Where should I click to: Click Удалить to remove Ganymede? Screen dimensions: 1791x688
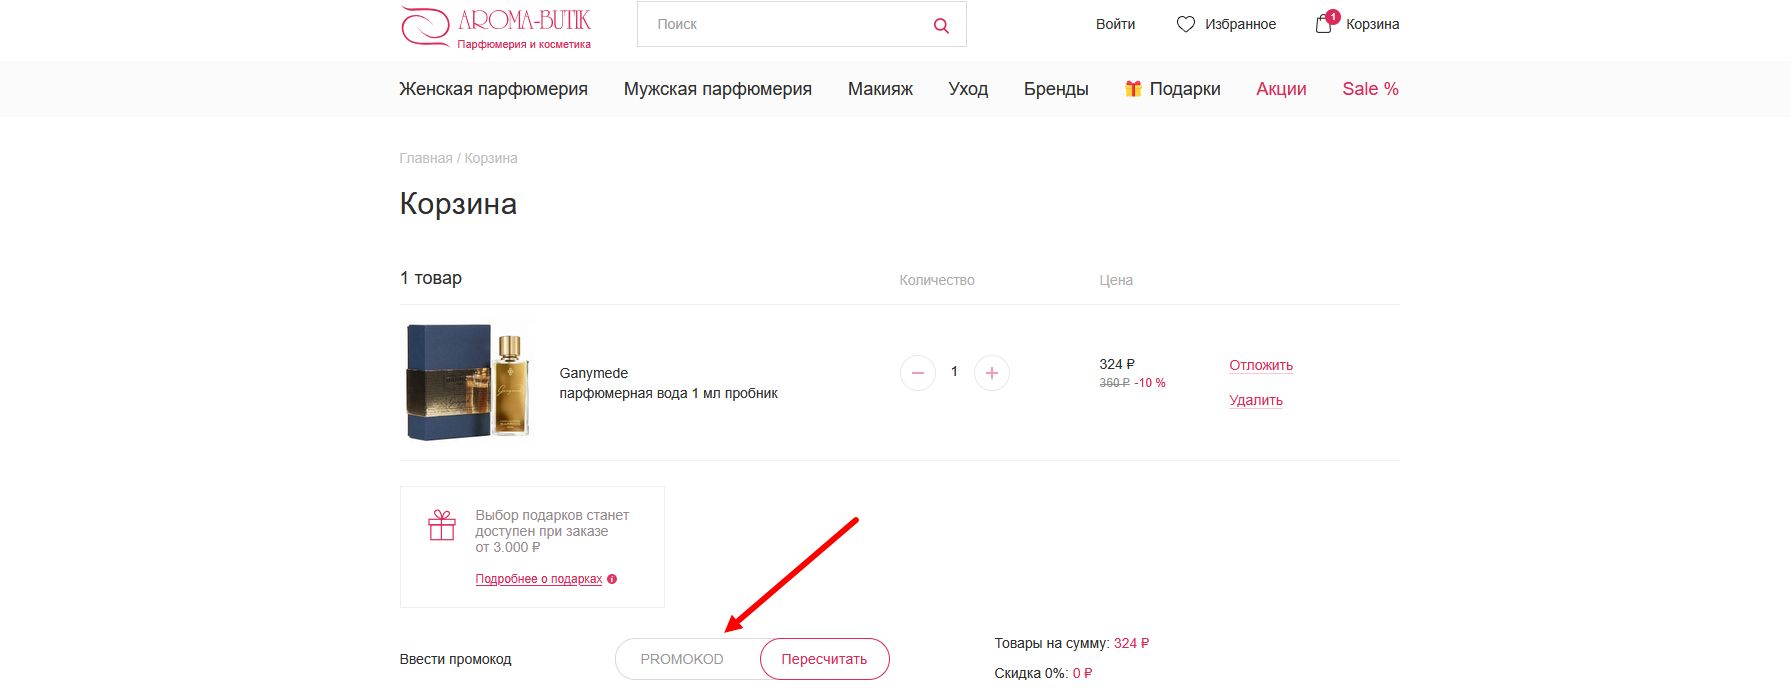click(1256, 400)
